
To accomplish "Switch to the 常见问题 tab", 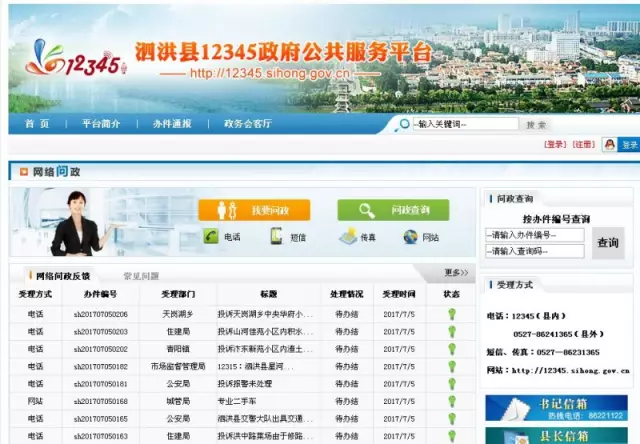I will point(141,276).
